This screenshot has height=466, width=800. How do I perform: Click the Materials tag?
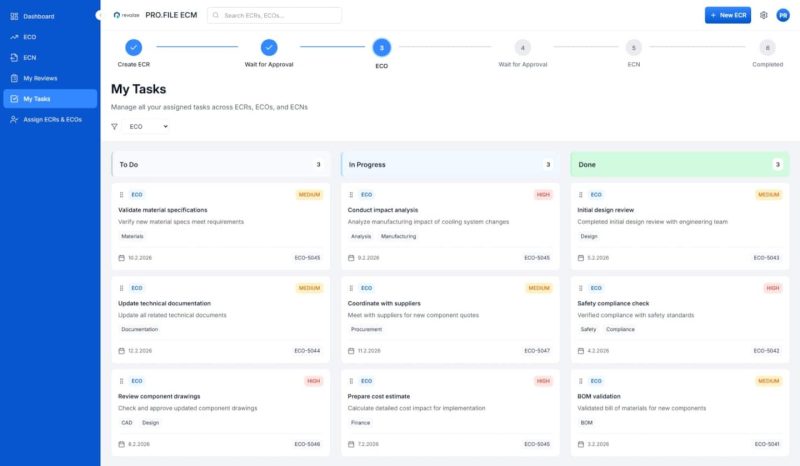tap(132, 236)
